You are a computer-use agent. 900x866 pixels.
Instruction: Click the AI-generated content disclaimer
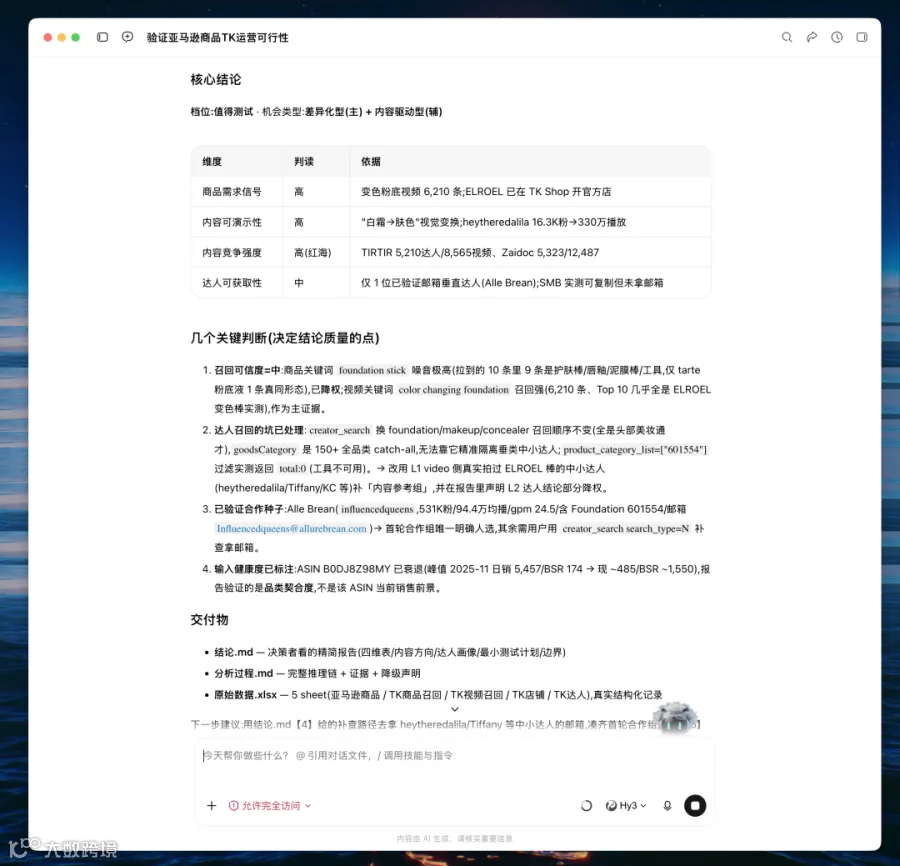(x=455, y=838)
